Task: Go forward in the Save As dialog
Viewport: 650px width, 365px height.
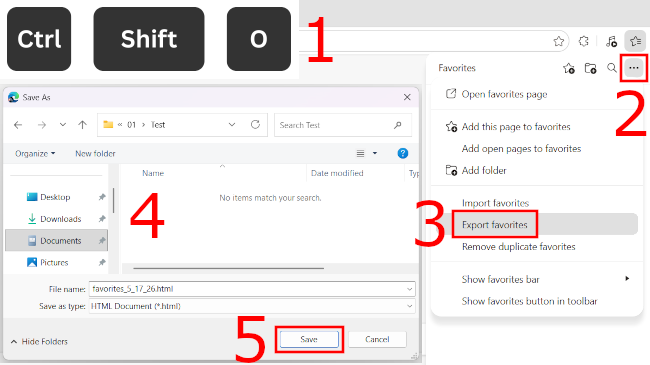Action: pos(42,125)
